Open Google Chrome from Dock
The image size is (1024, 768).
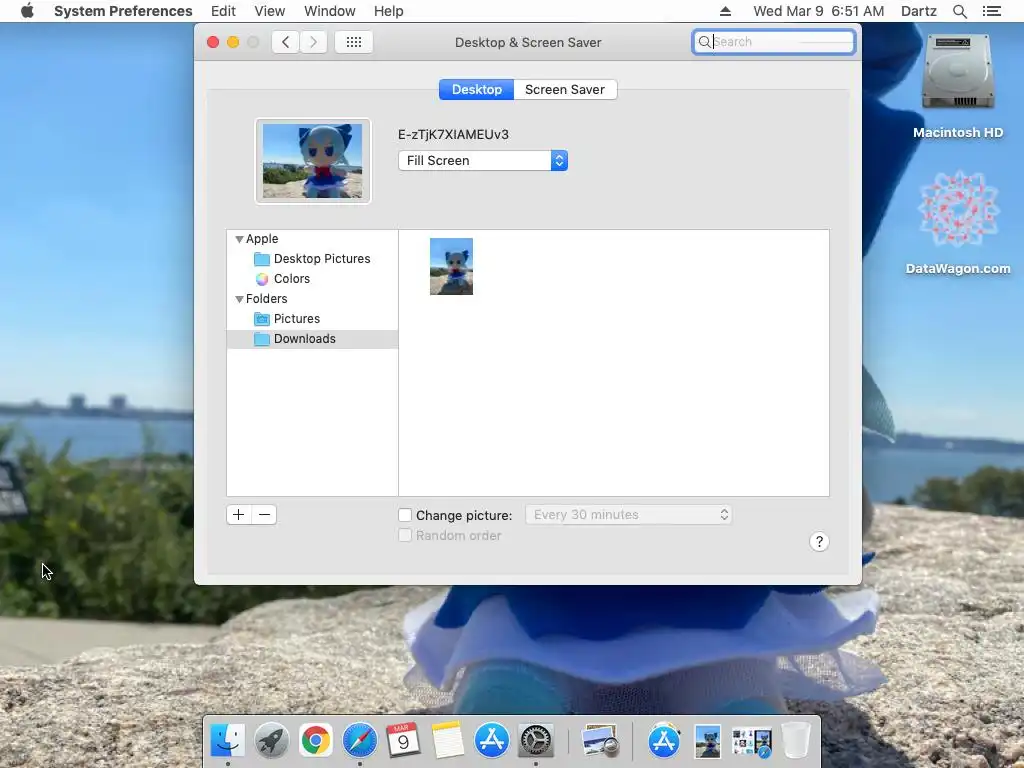pyautogui.click(x=315, y=741)
